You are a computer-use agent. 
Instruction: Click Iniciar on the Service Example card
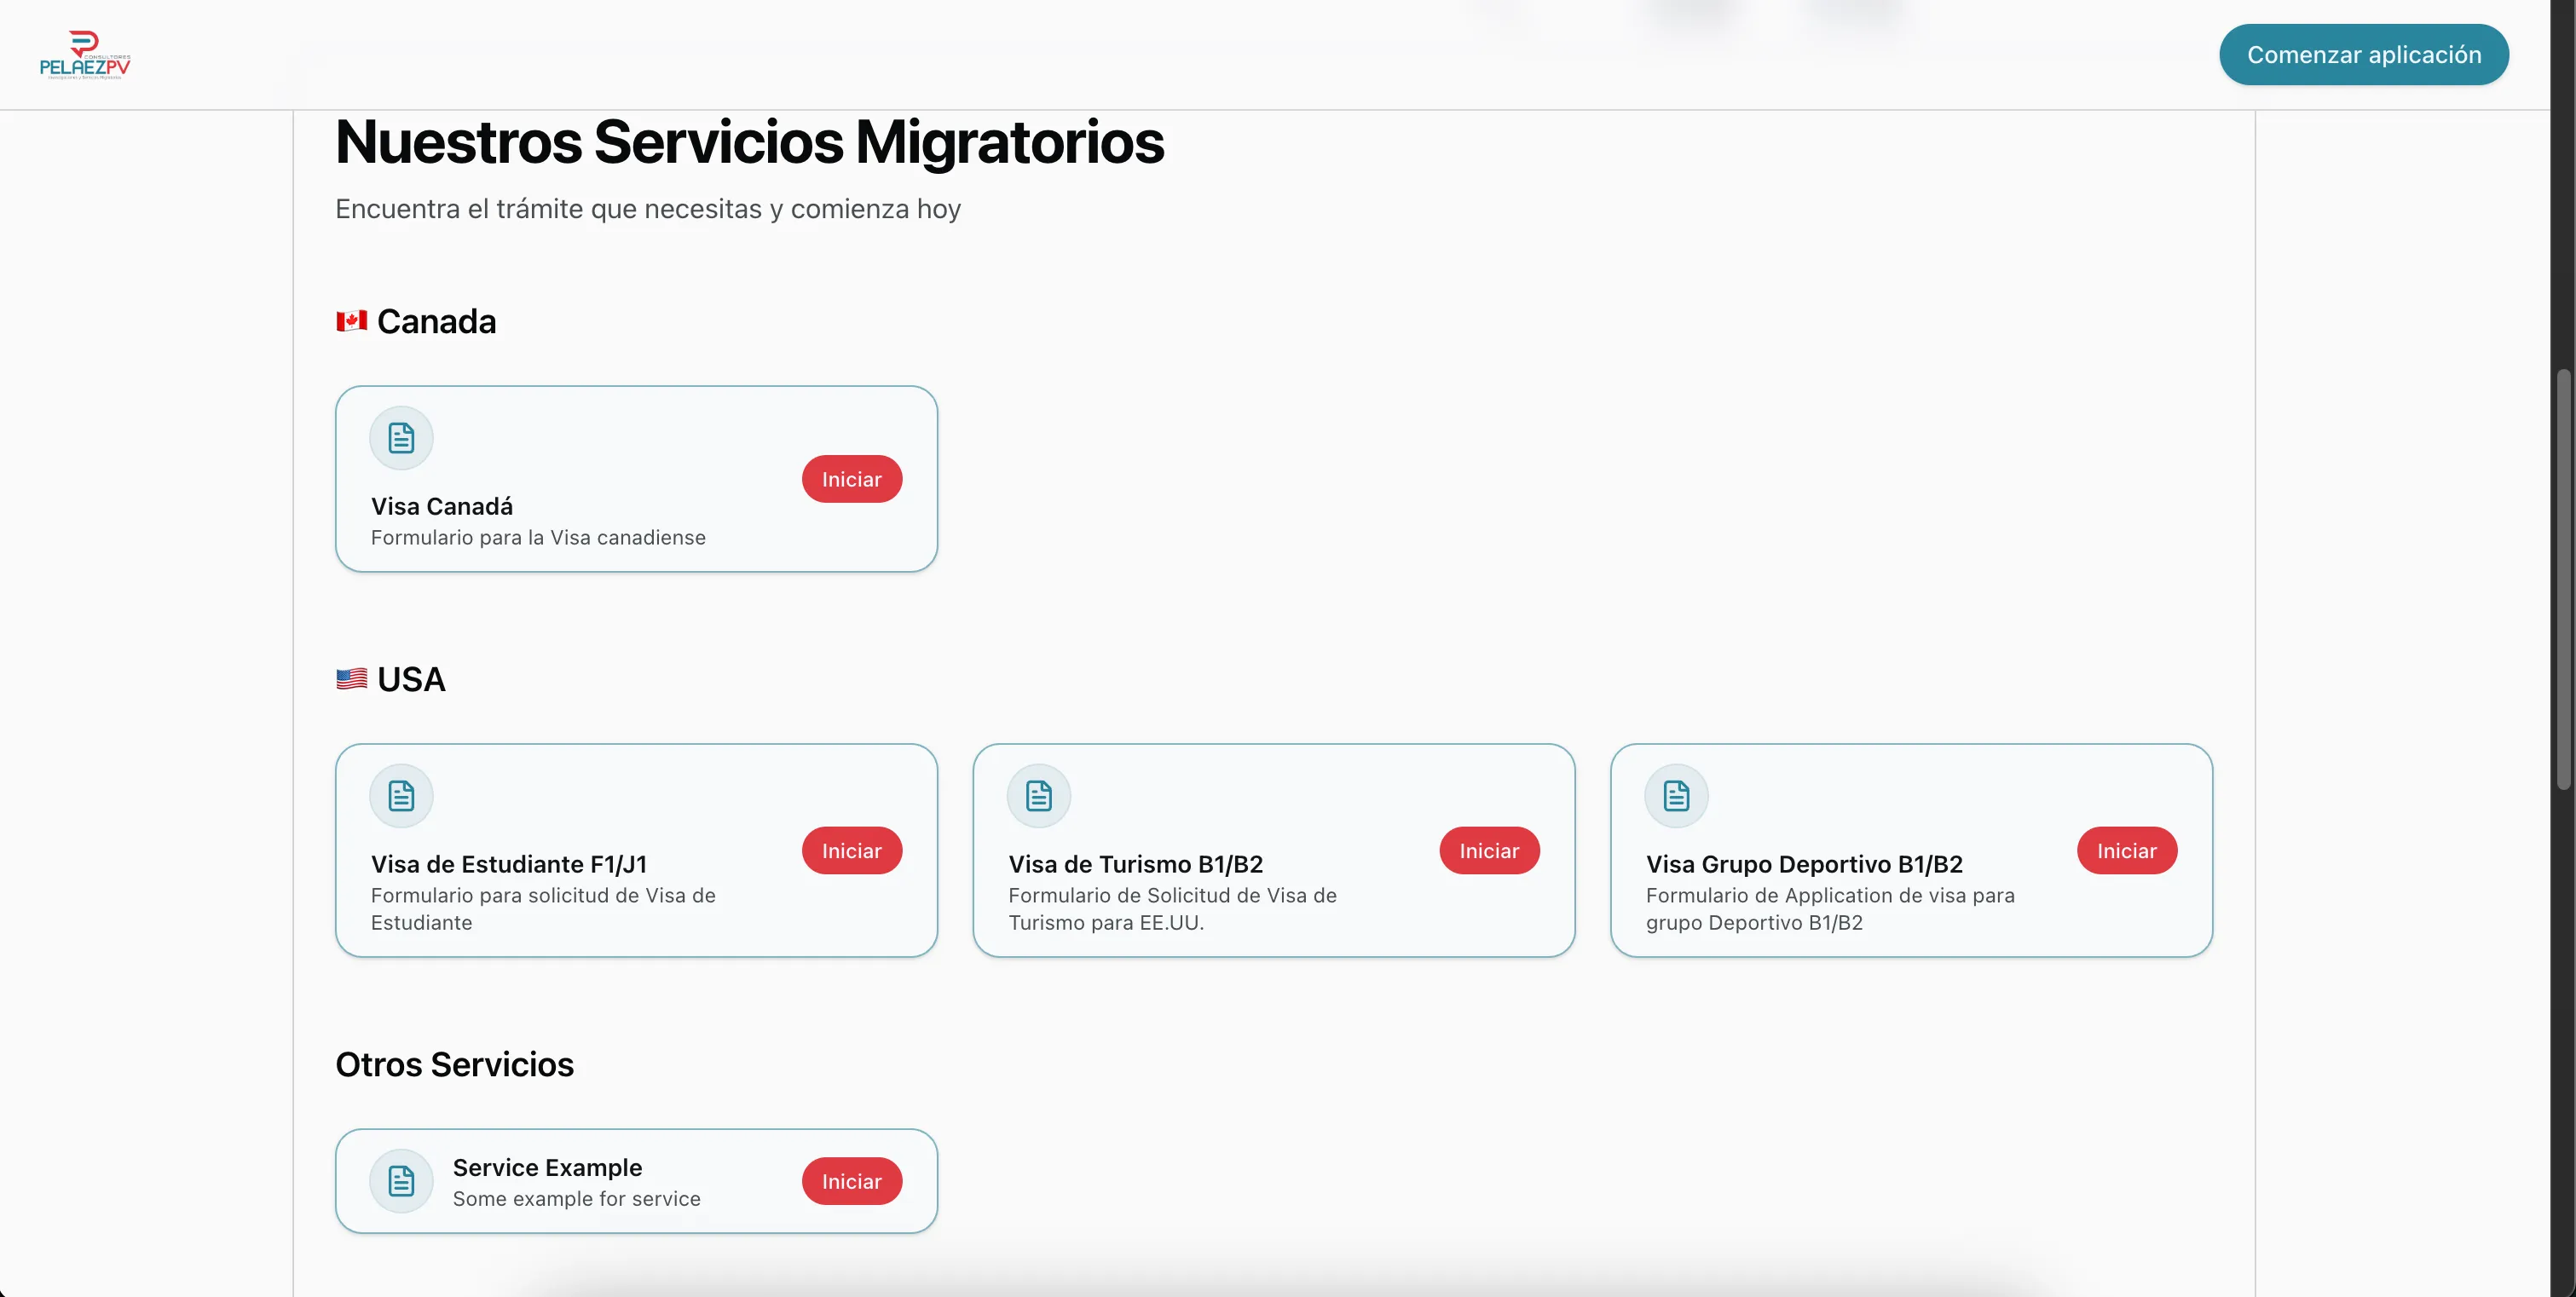point(851,1180)
